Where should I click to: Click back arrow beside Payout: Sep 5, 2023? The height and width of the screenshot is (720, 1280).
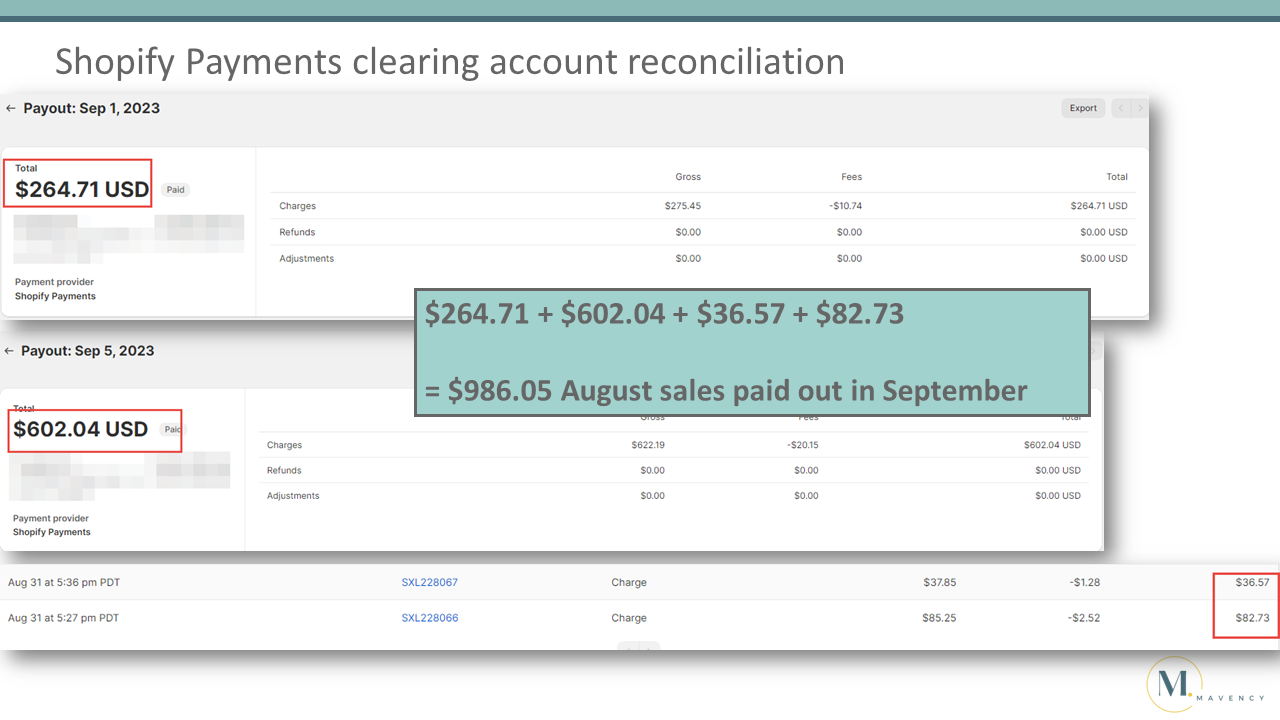(x=9, y=351)
